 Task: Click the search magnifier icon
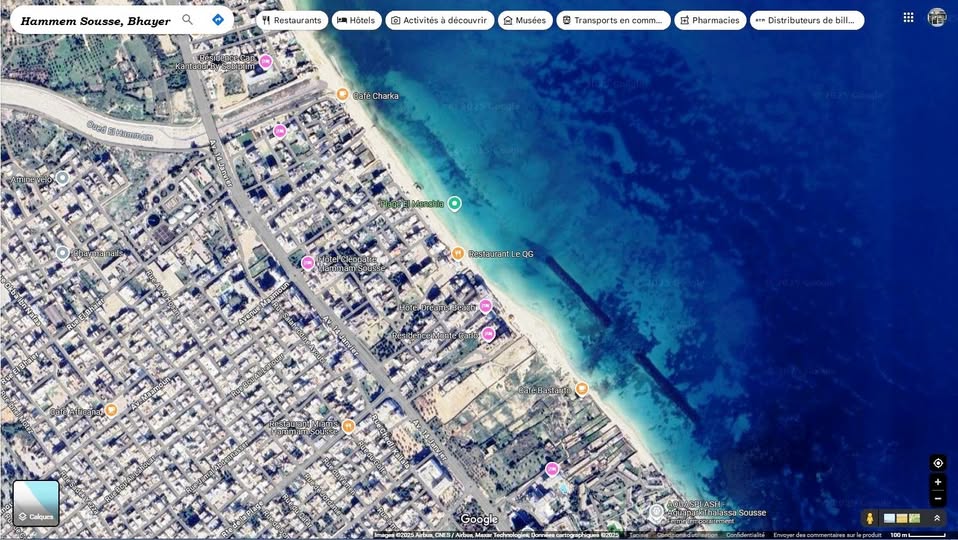pos(187,20)
